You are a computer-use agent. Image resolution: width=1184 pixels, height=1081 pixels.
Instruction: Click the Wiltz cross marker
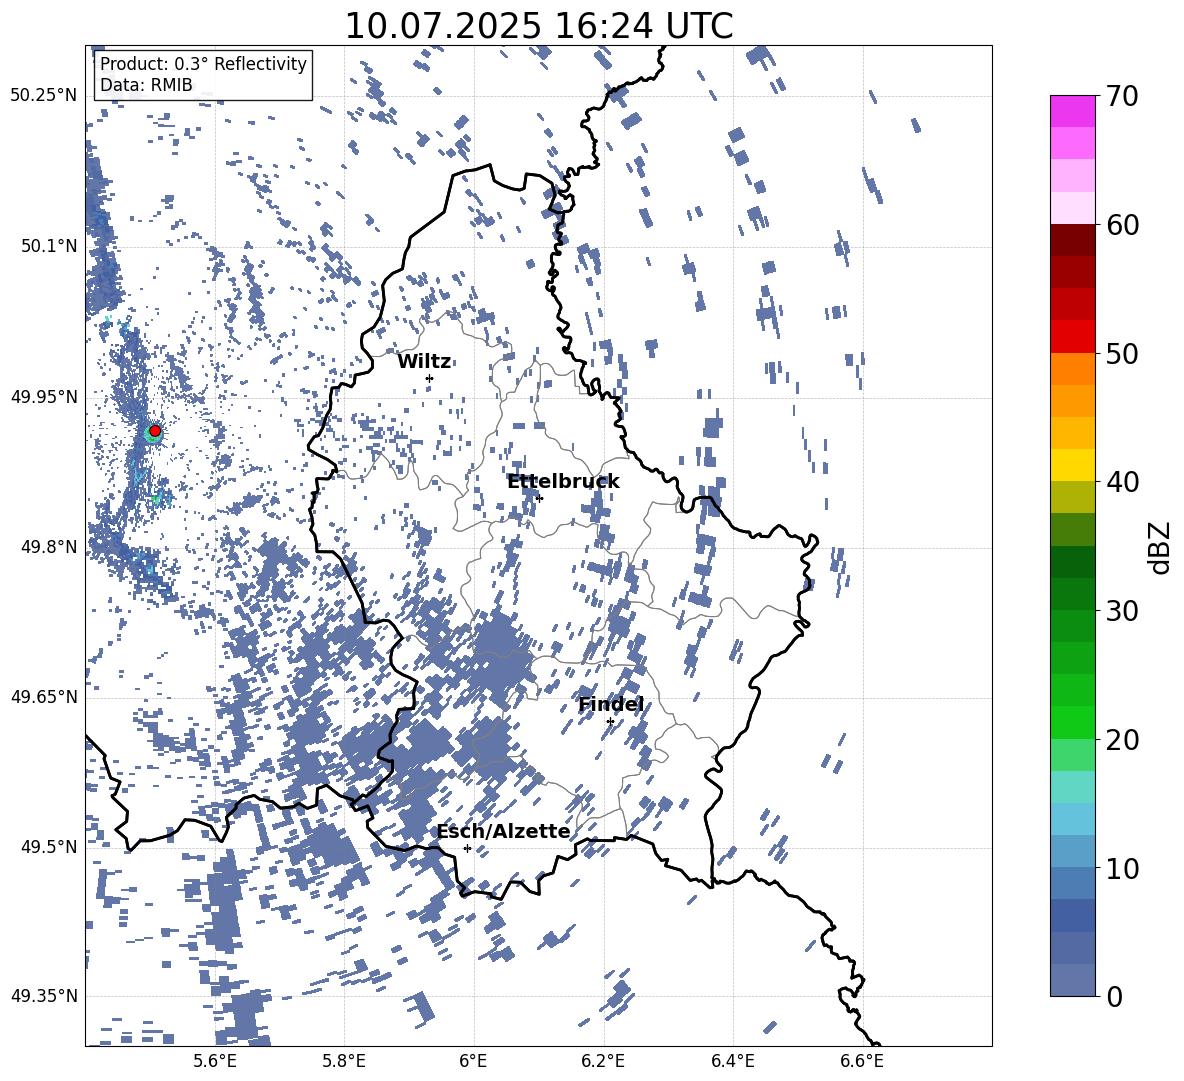coord(430,378)
